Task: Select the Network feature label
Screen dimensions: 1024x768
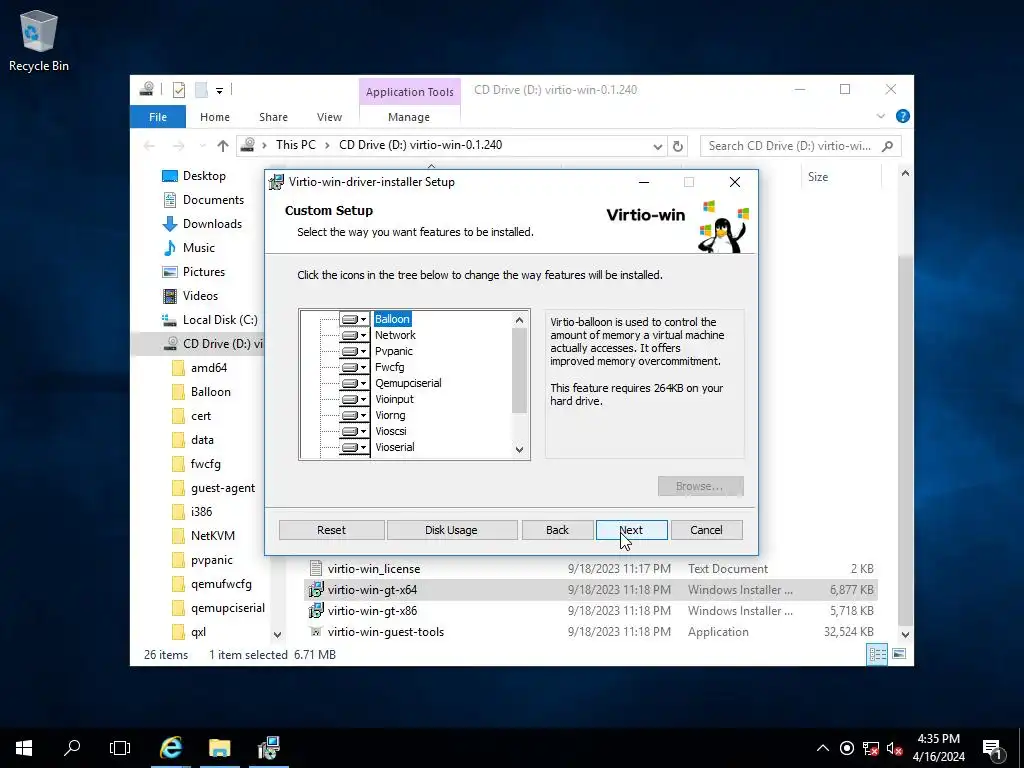Action: tap(395, 335)
